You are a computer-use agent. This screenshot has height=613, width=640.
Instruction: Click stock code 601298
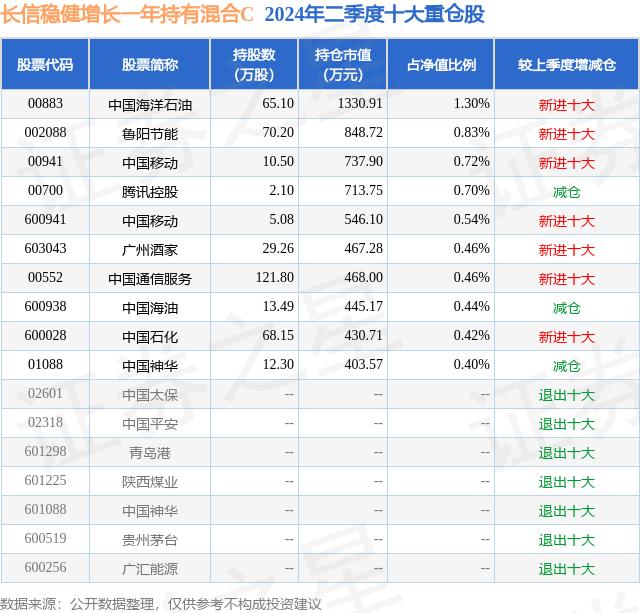click(x=45, y=451)
